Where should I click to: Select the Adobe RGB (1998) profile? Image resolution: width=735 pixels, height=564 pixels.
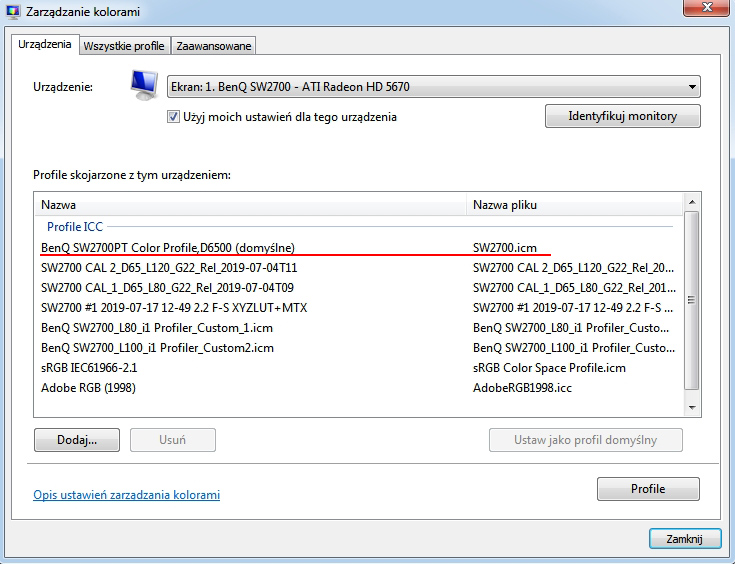point(359,388)
